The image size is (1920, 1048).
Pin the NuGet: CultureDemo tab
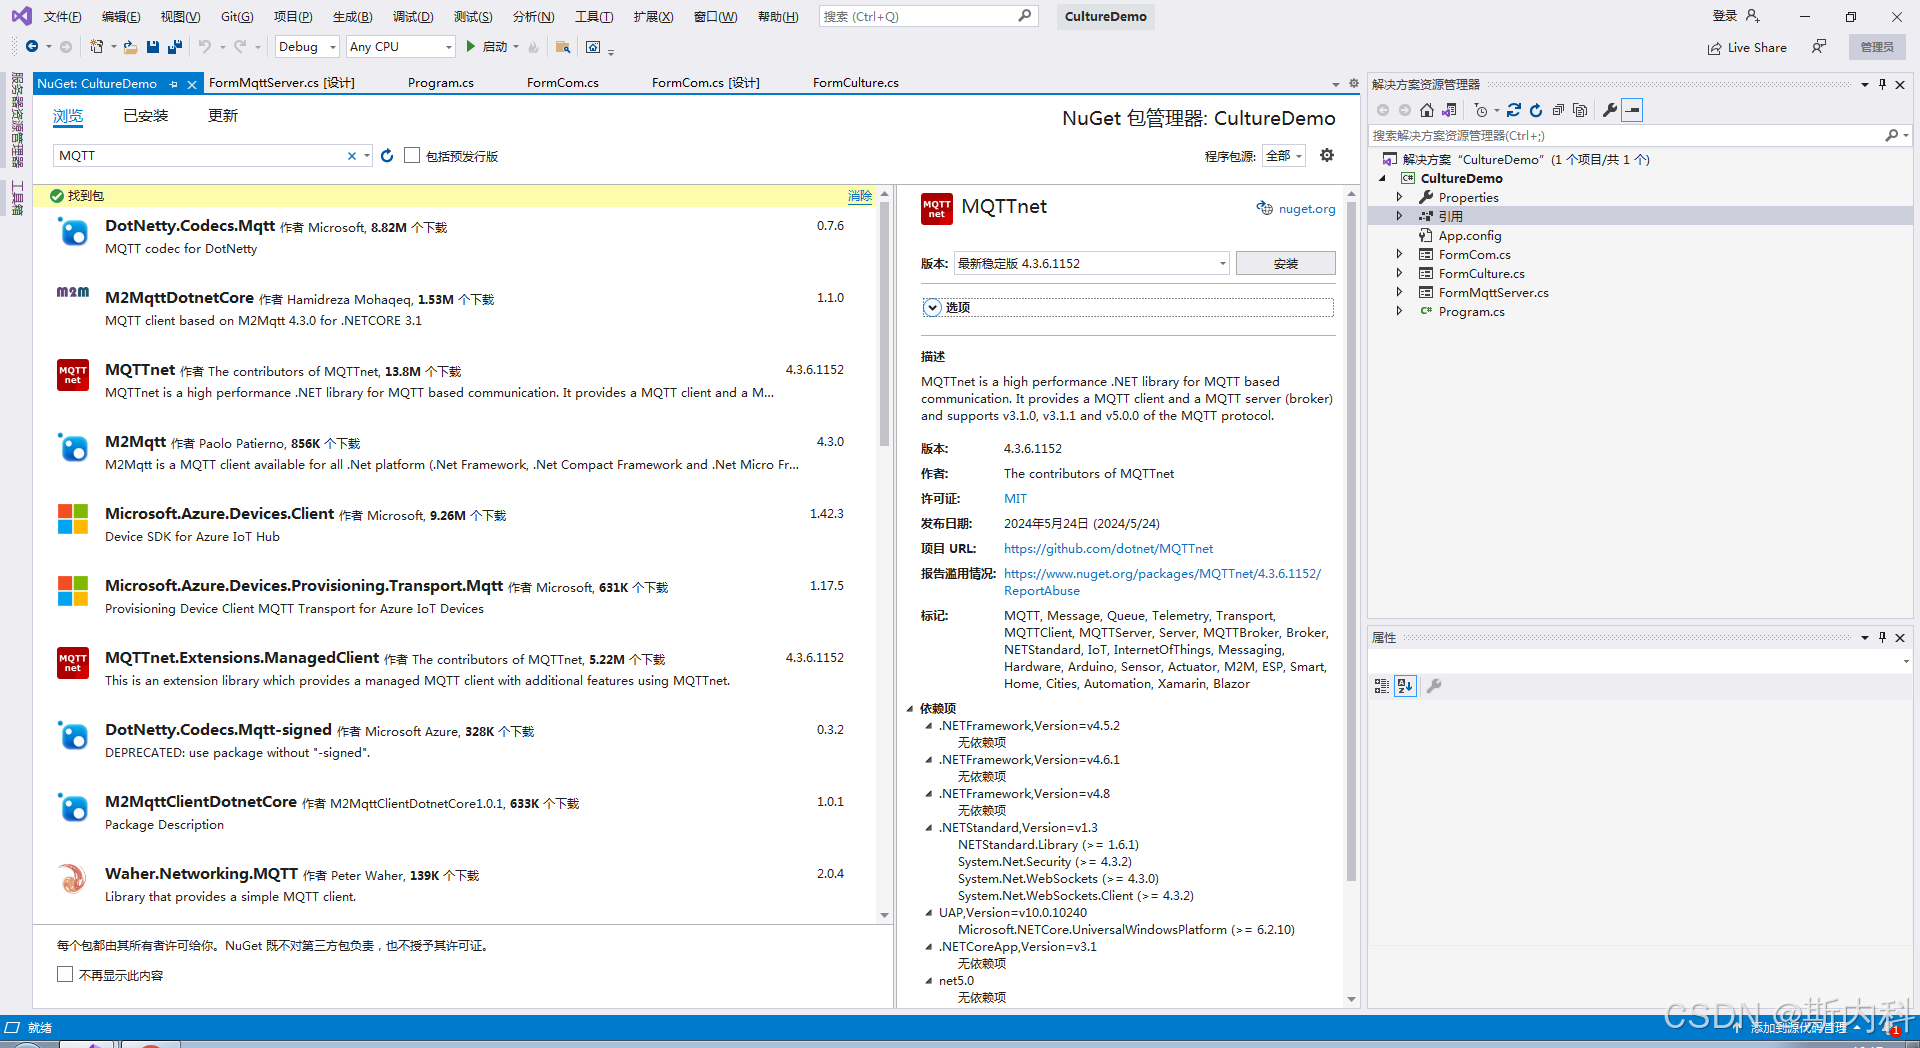pyautogui.click(x=174, y=84)
